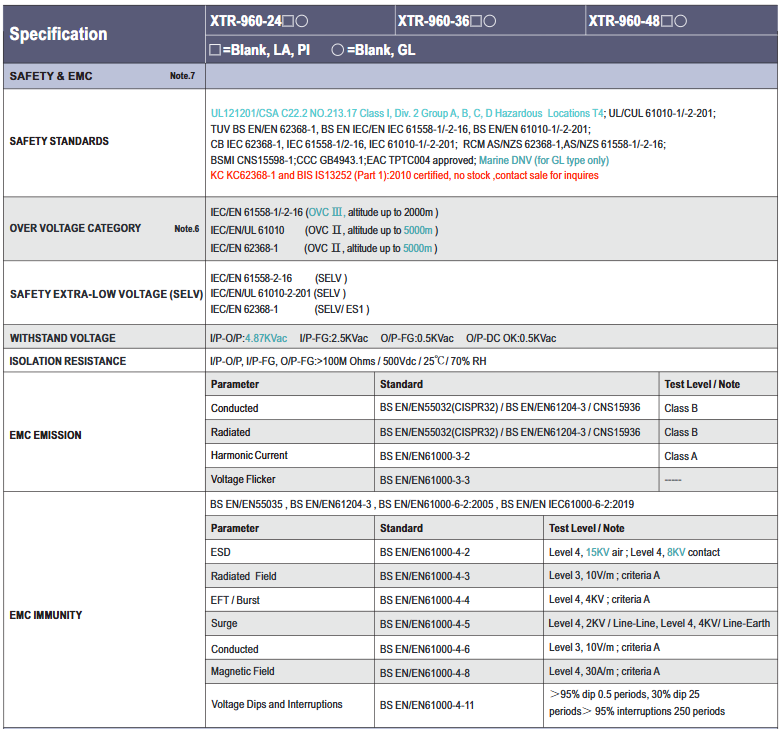Screen dimensions: 781x729
Task: Click the EMC IMMUNITY row label
Action: pos(46,615)
